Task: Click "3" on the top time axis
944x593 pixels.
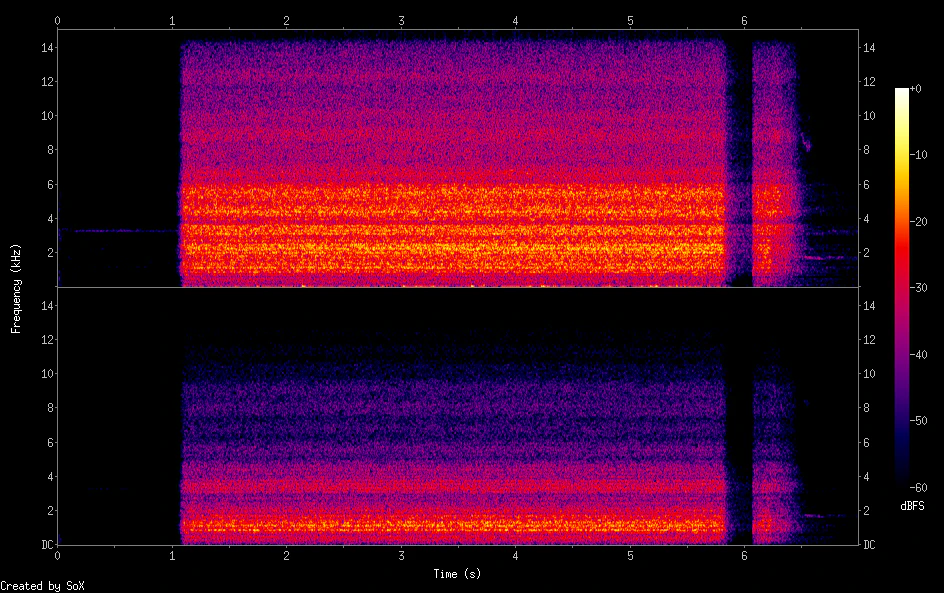Action: tap(401, 21)
